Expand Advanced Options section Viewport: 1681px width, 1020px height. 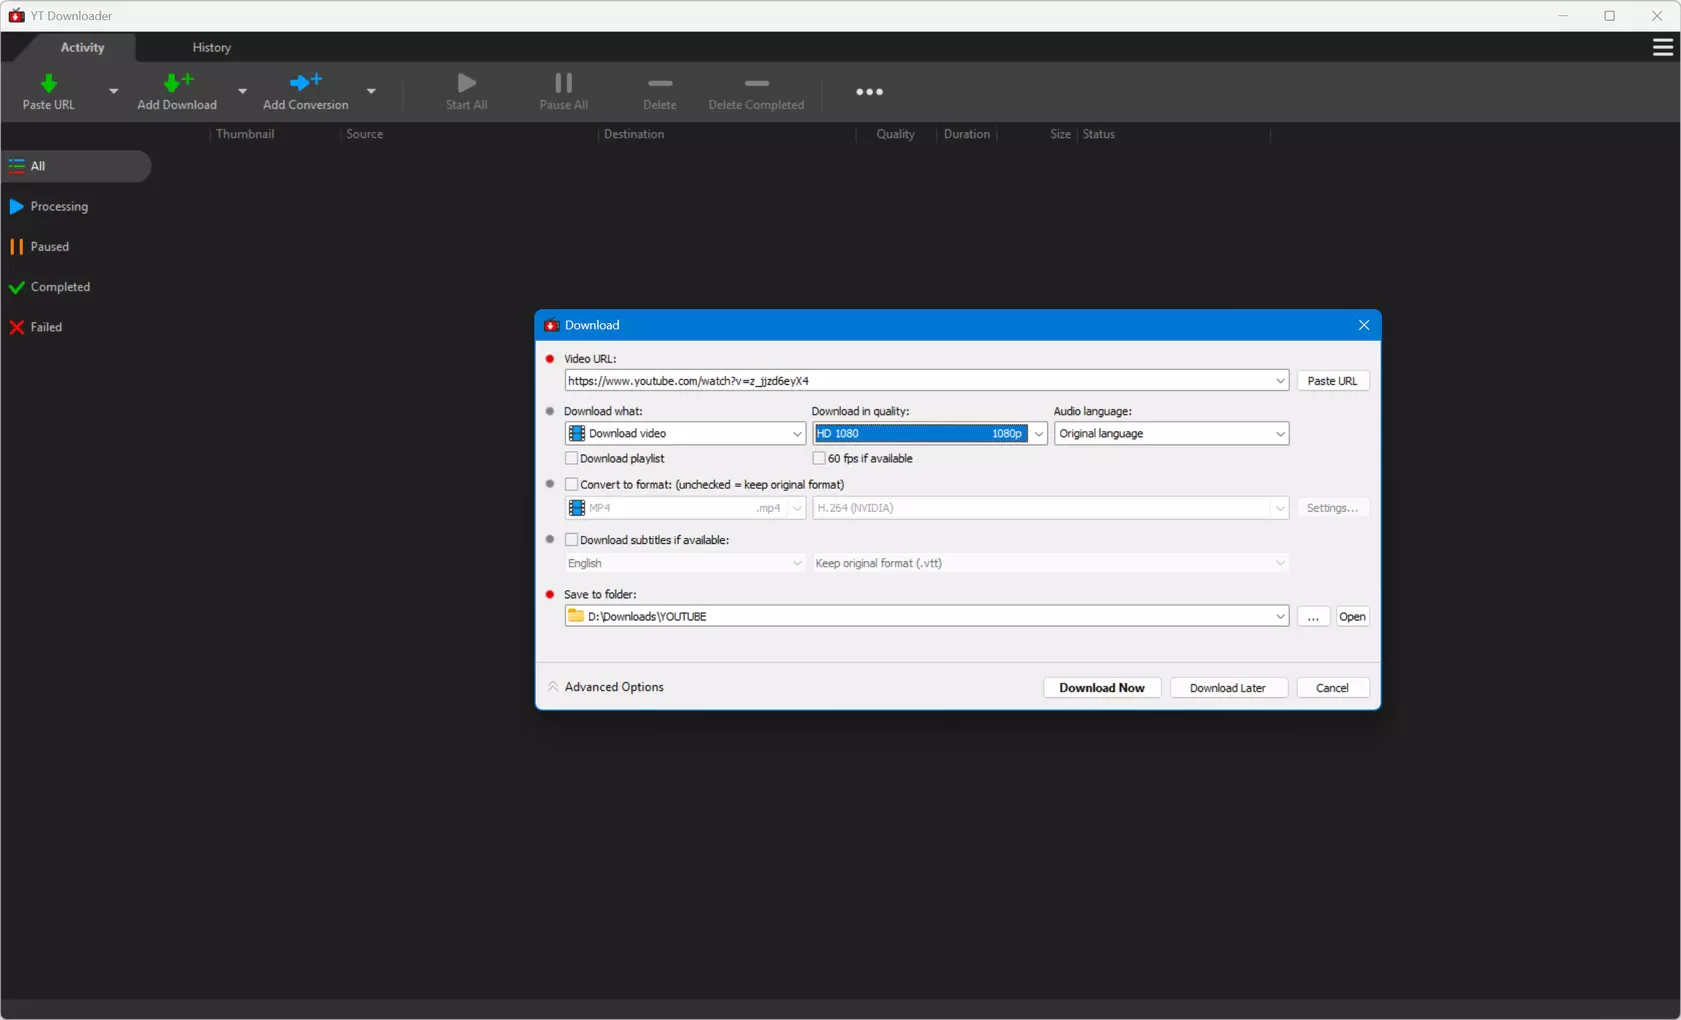point(606,687)
